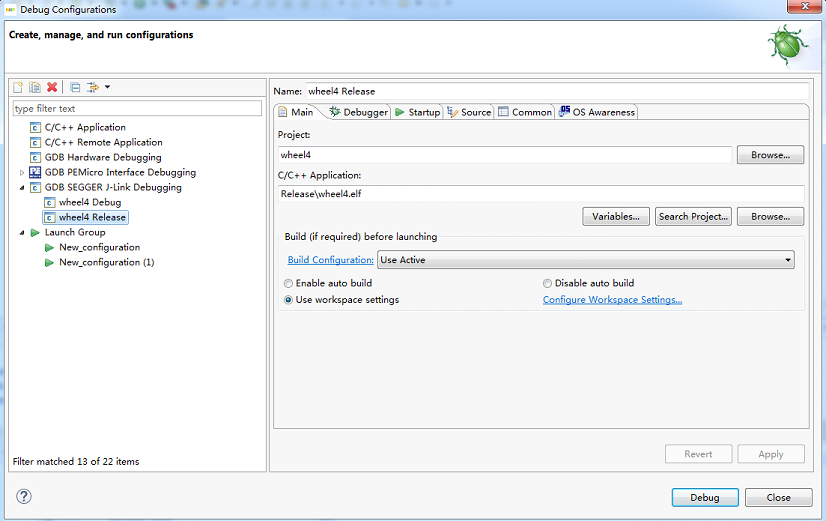The image size is (826, 521).
Task: Collapse GDB SEGGER J-Link Debugging node
Action: click(x=22, y=187)
